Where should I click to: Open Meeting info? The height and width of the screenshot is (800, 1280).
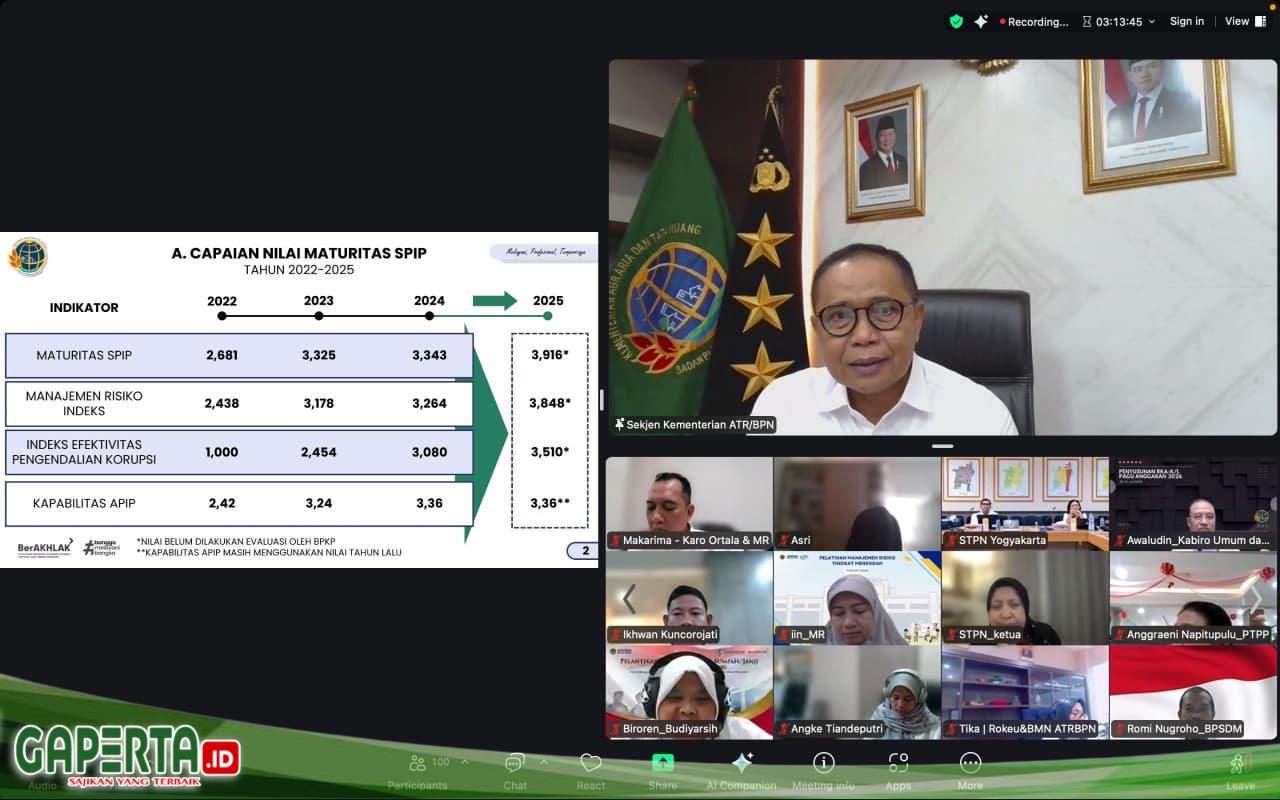[x=823, y=765]
